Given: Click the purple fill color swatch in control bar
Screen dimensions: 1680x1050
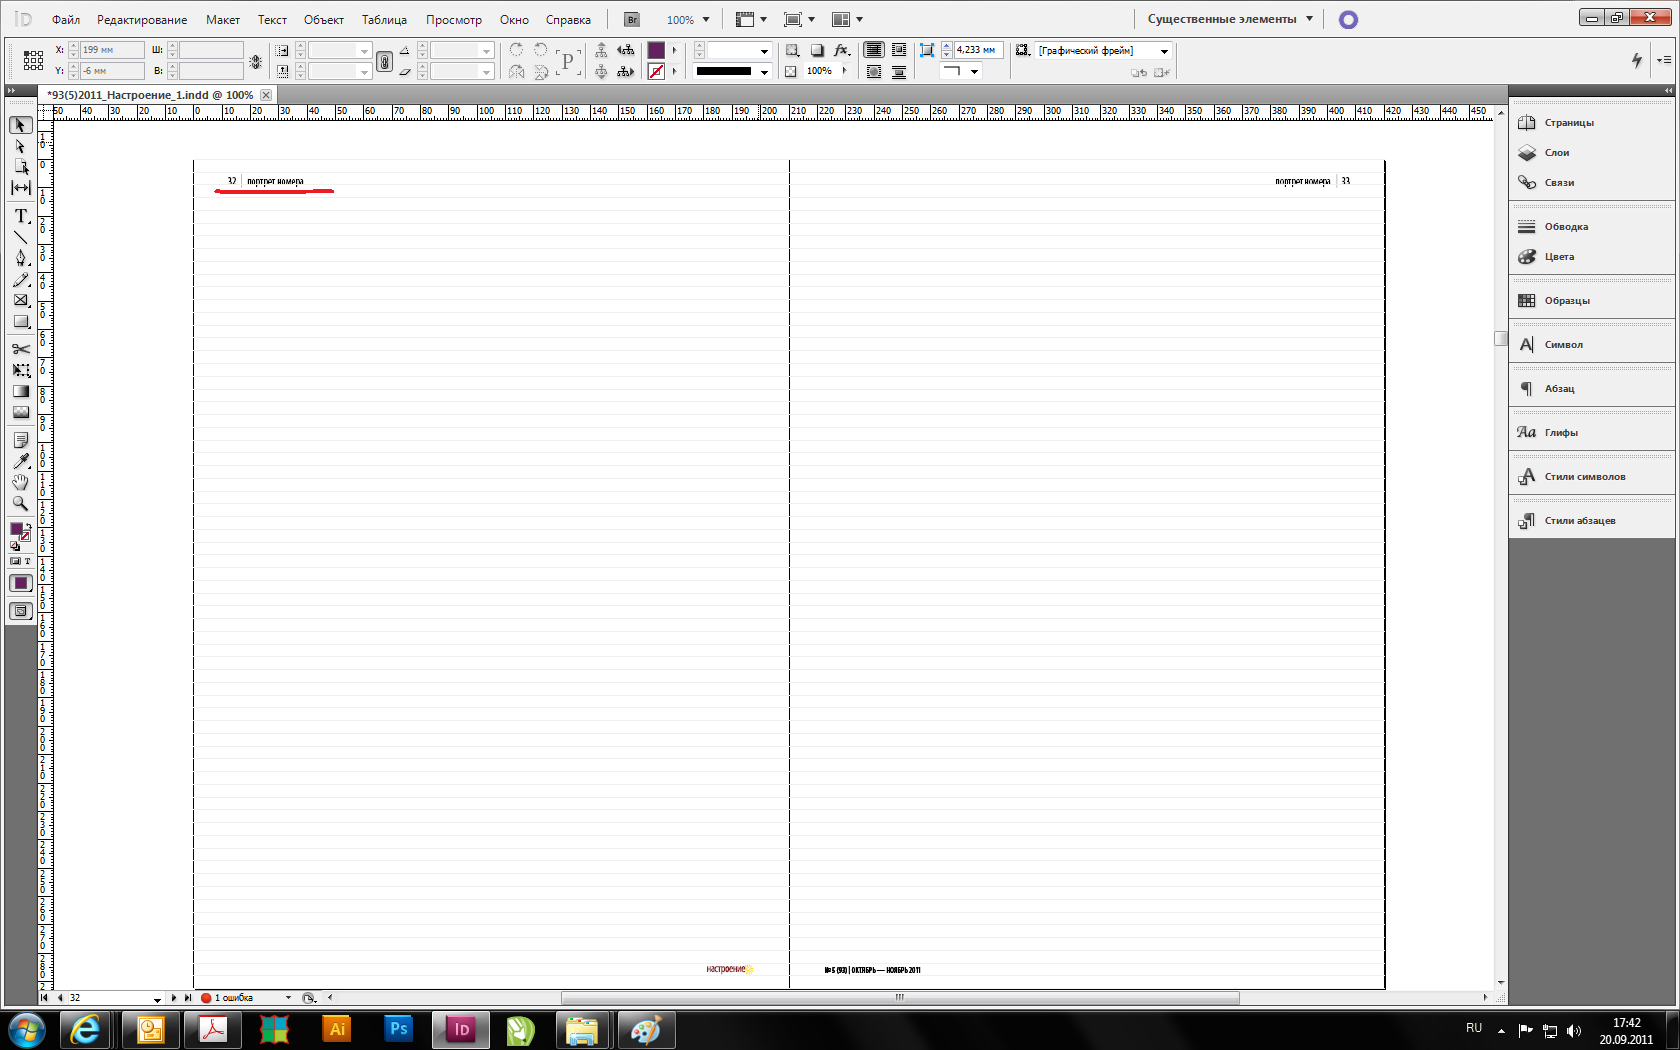Looking at the screenshot, I should coord(656,50).
